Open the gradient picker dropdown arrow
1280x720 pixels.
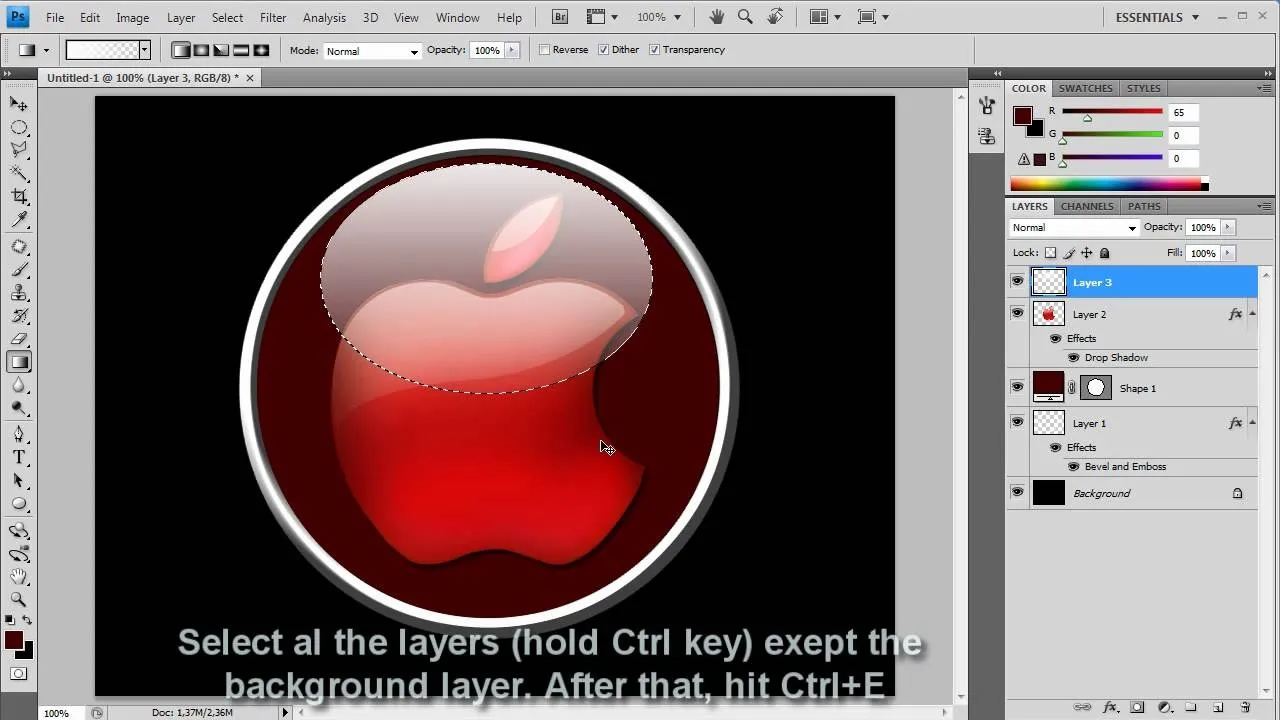click(144, 50)
